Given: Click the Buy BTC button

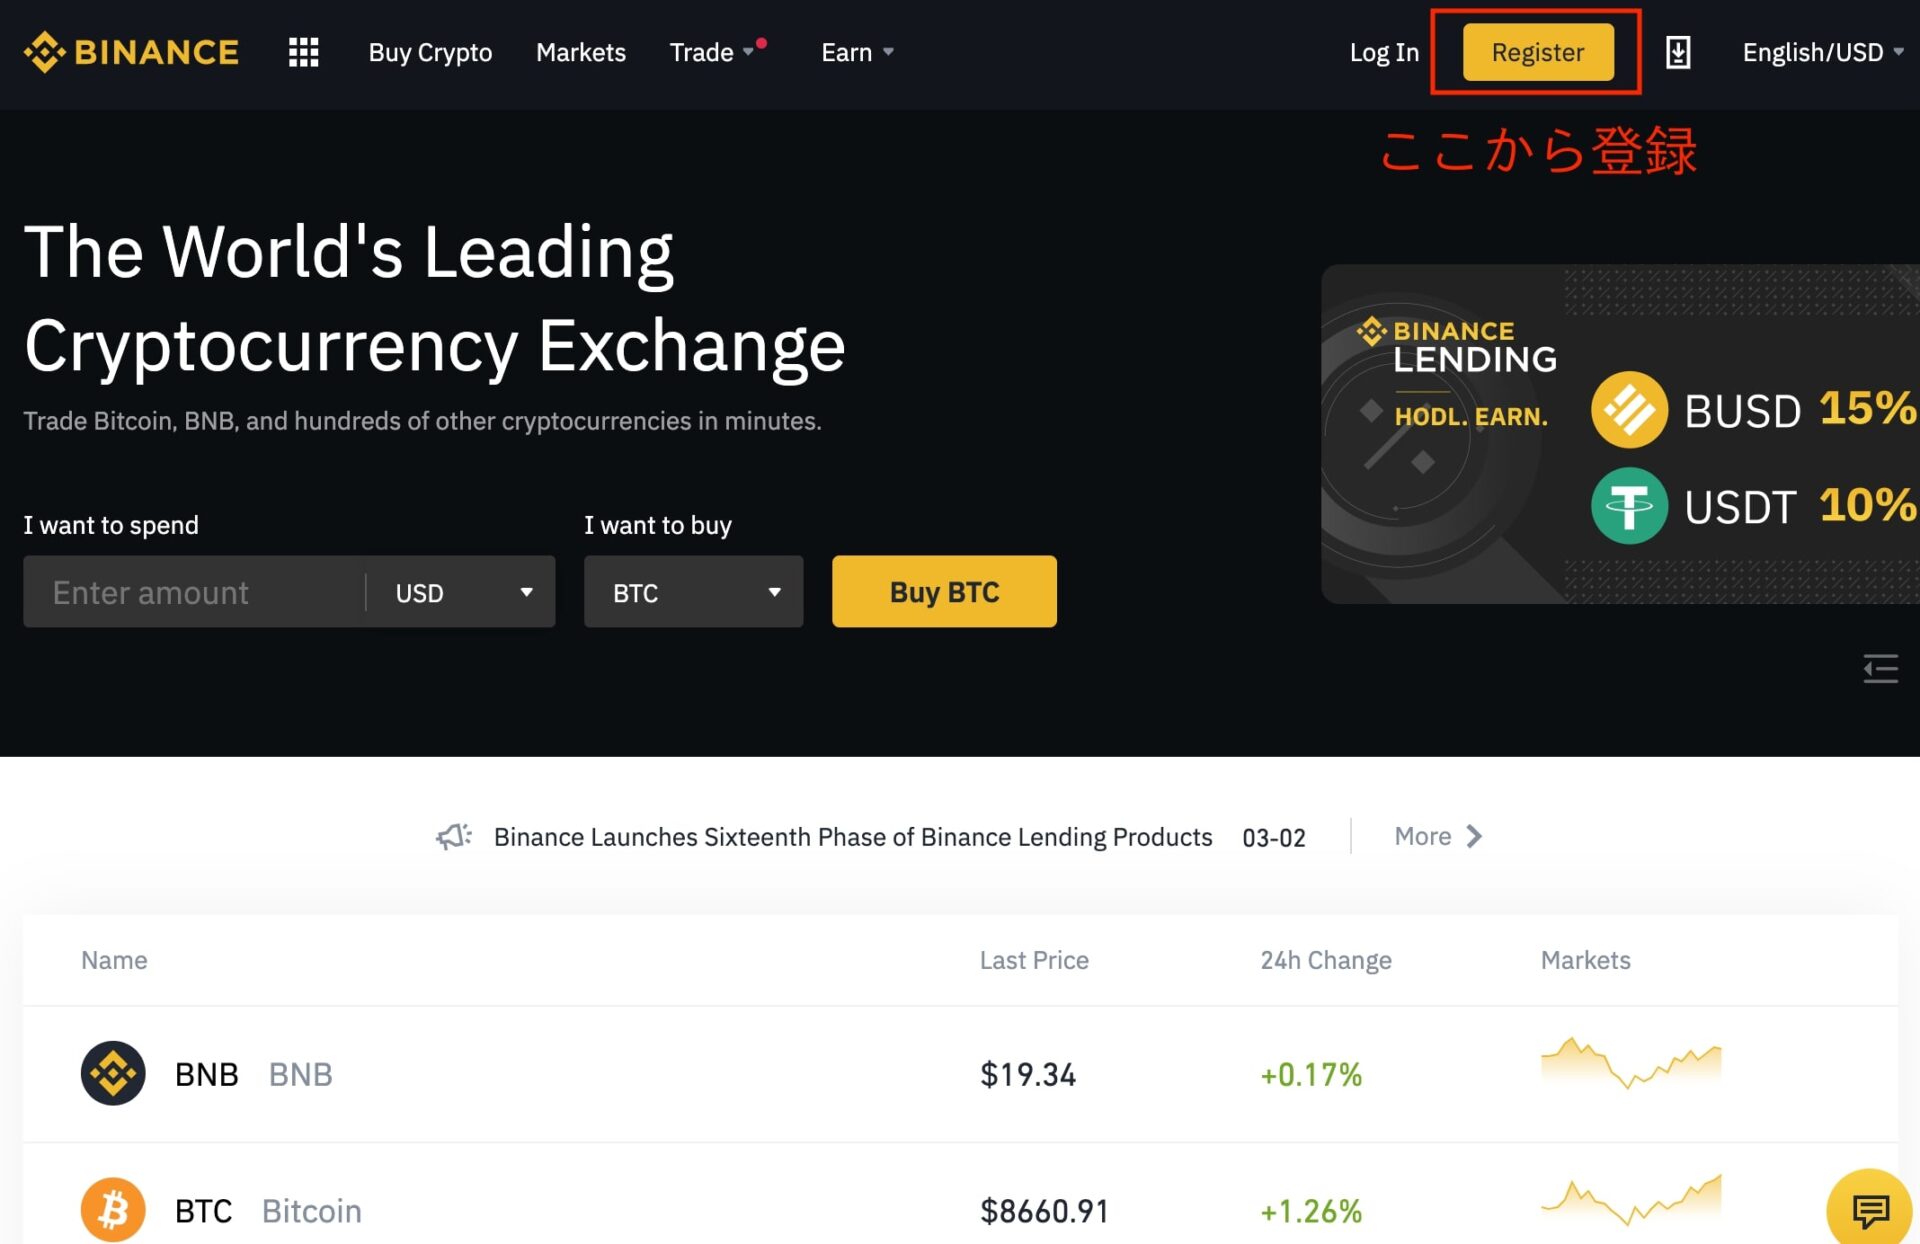Looking at the screenshot, I should [944, 592].
